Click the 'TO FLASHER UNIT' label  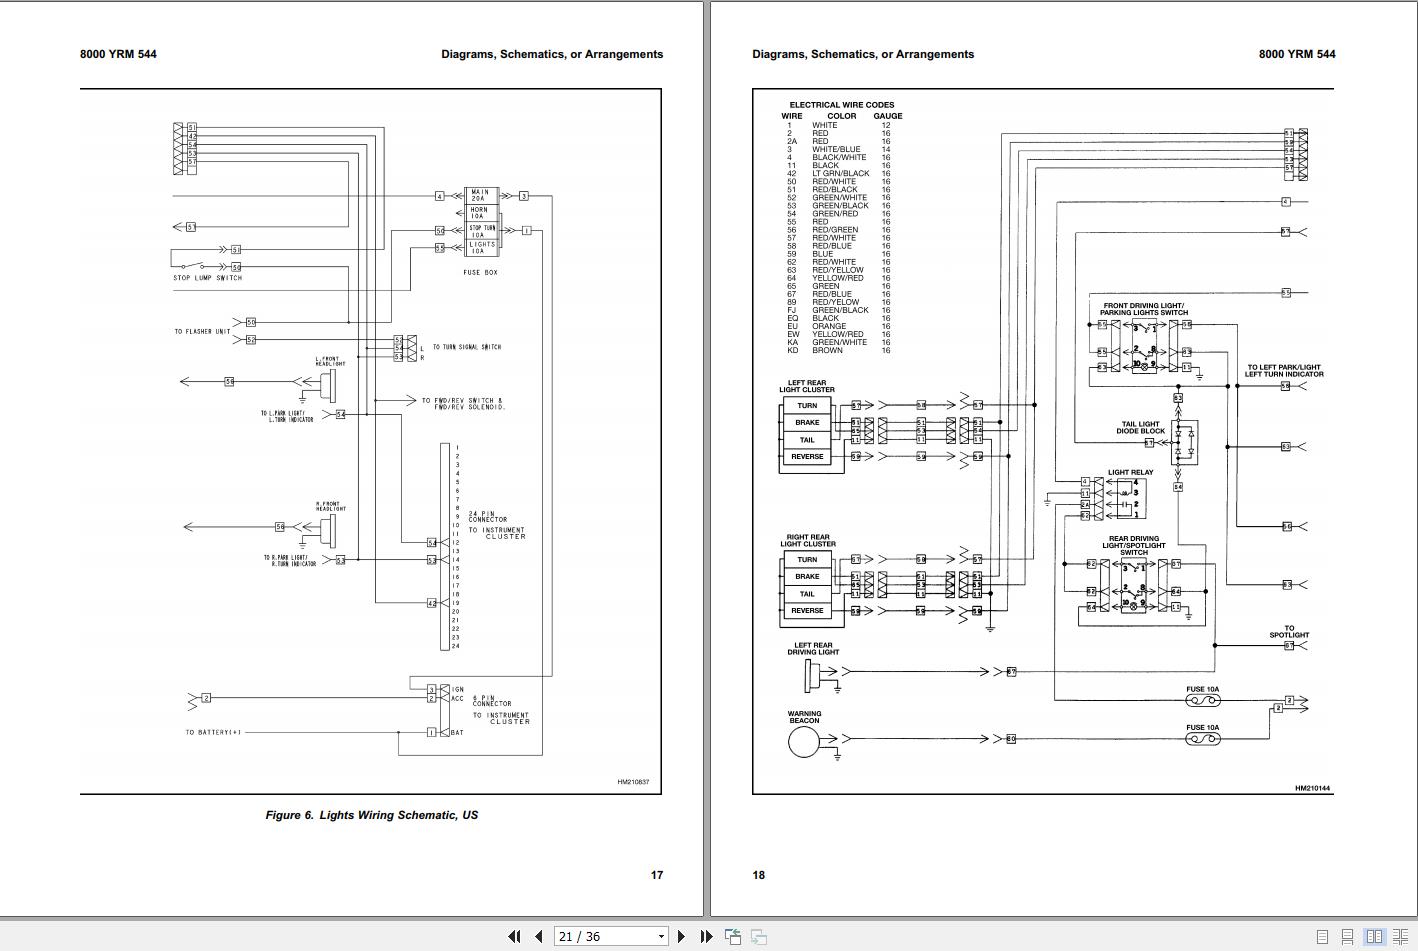202,331
